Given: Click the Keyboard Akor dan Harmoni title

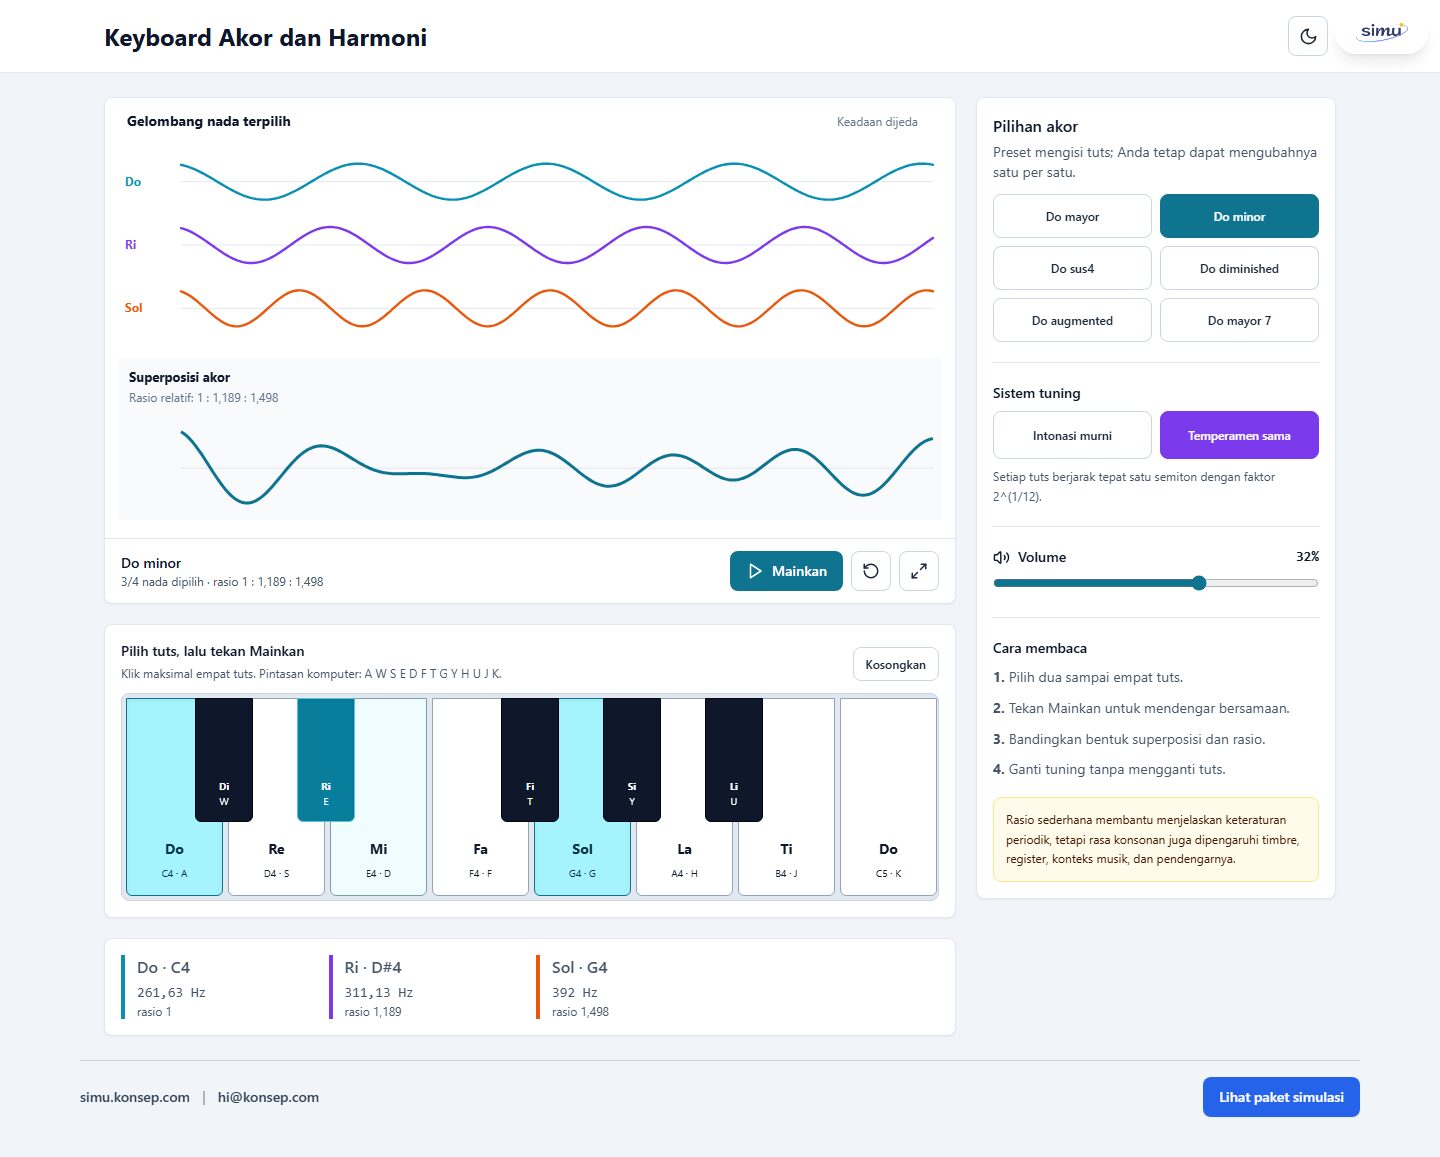Looking at the screenshot, I should (x=266, y=38).
